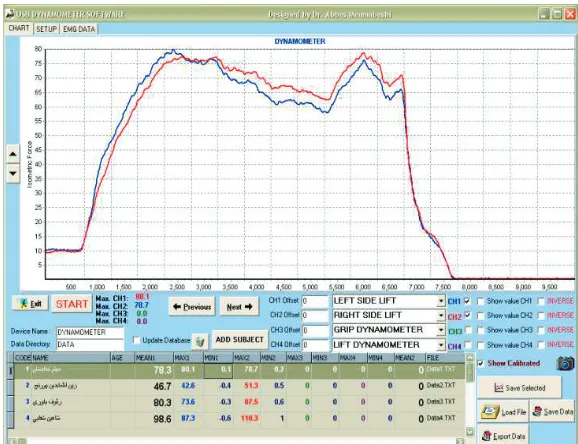Click the camera snapshot icon
The height and width of the screenshot is (444, 578).
pyautogui.click(x=565, y=363)
